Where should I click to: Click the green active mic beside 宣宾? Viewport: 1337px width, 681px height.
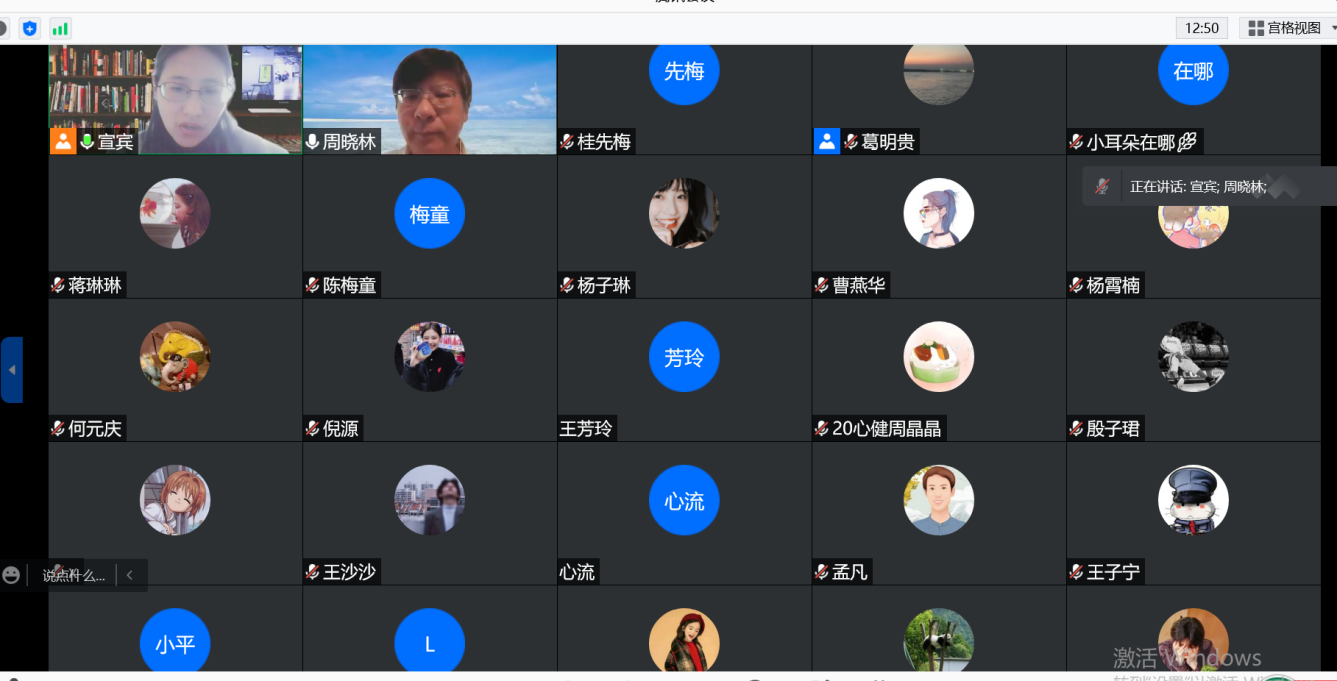pos(87,142)
